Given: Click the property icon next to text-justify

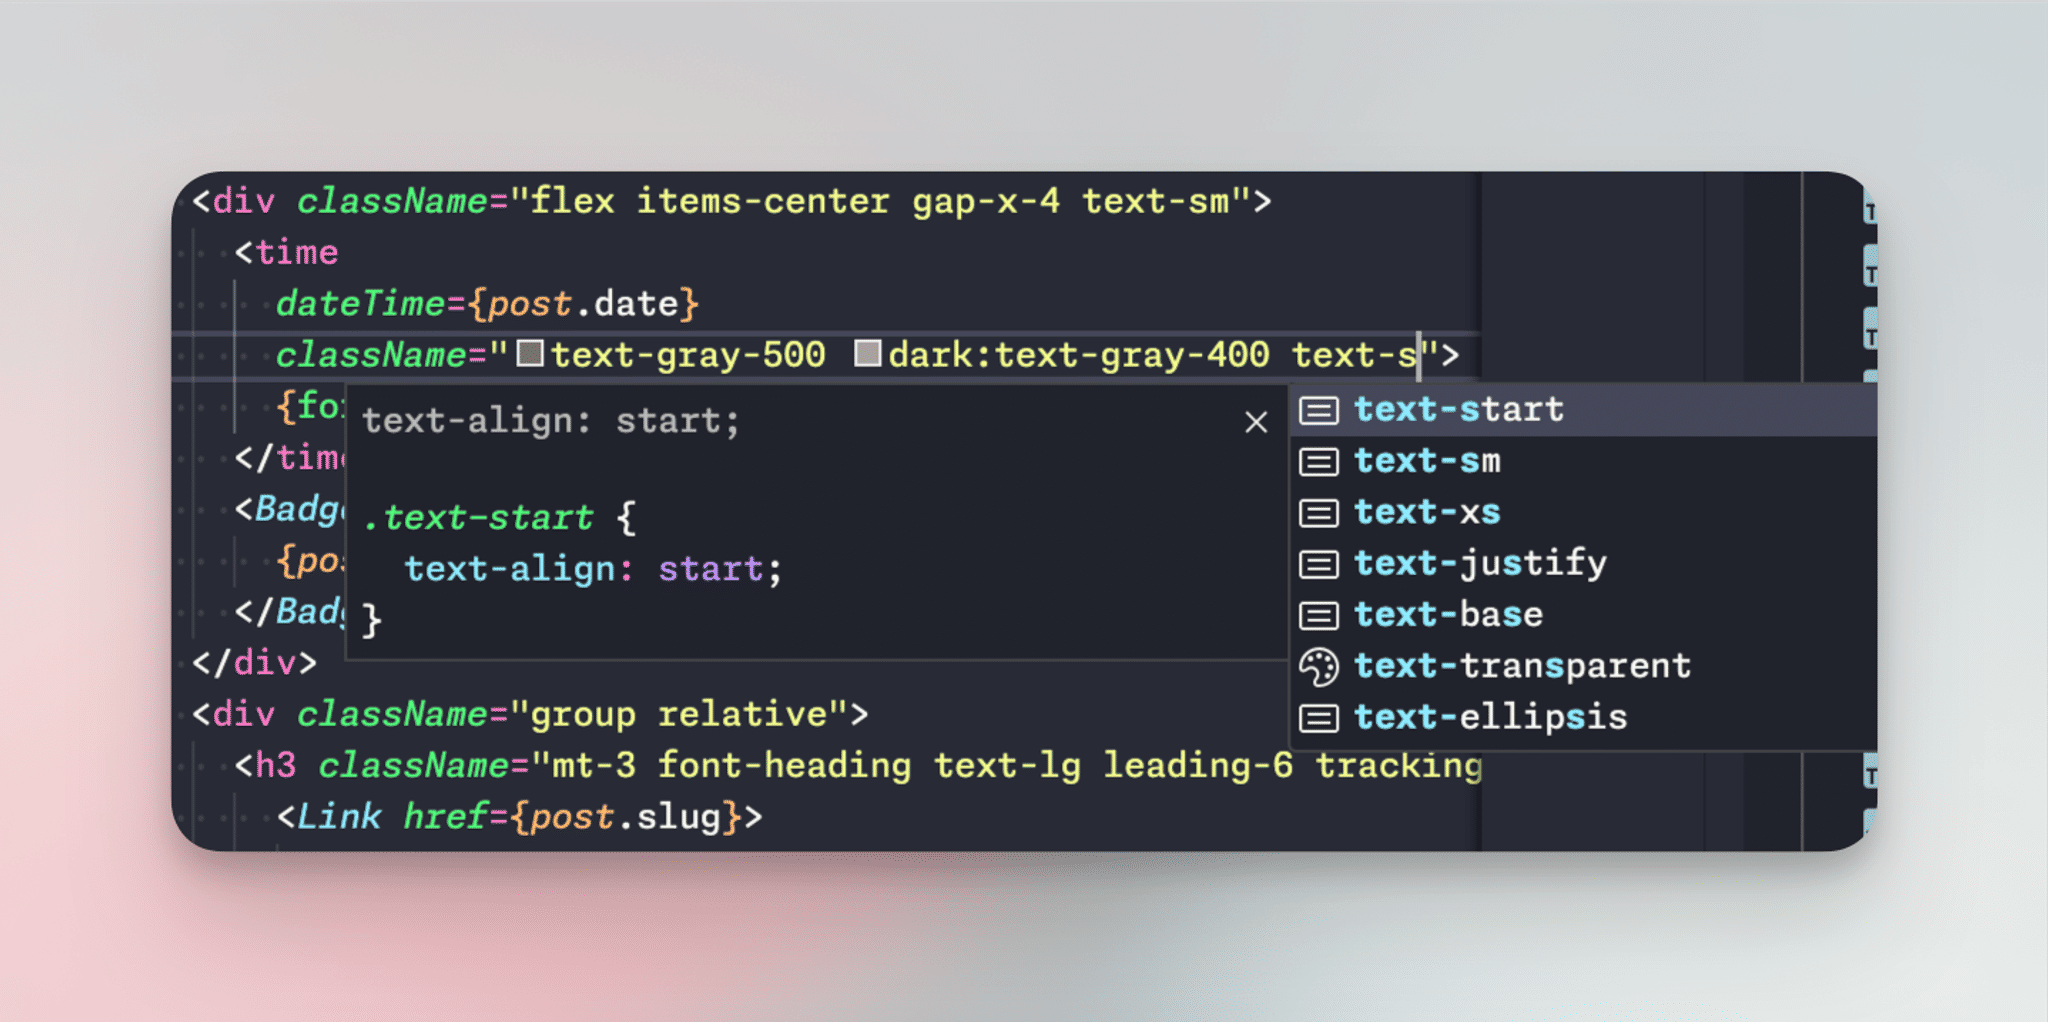Looking at the screenshot, I should (x=1319, y=564).
